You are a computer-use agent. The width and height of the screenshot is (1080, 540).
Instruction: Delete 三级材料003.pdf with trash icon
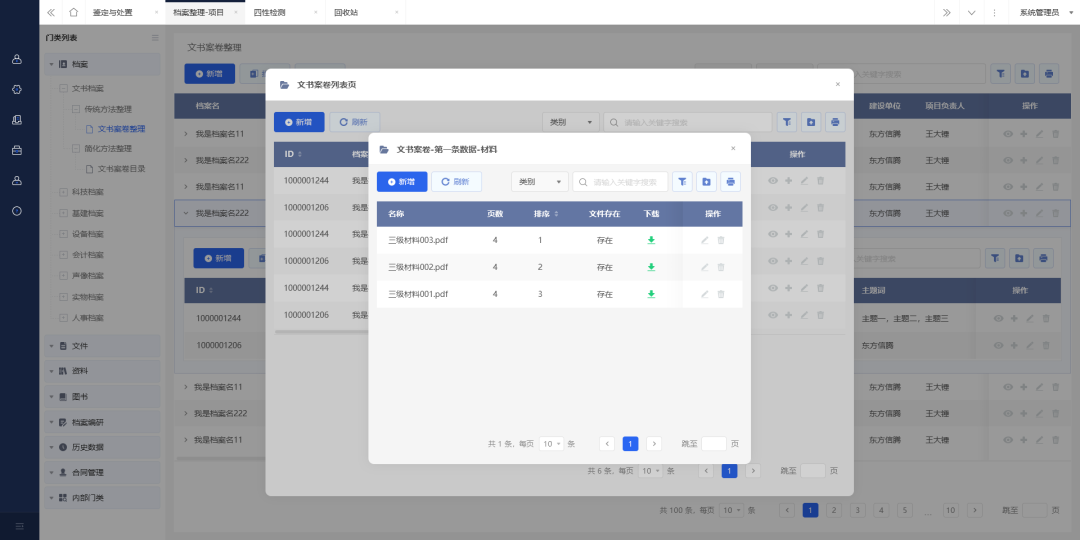721,240
